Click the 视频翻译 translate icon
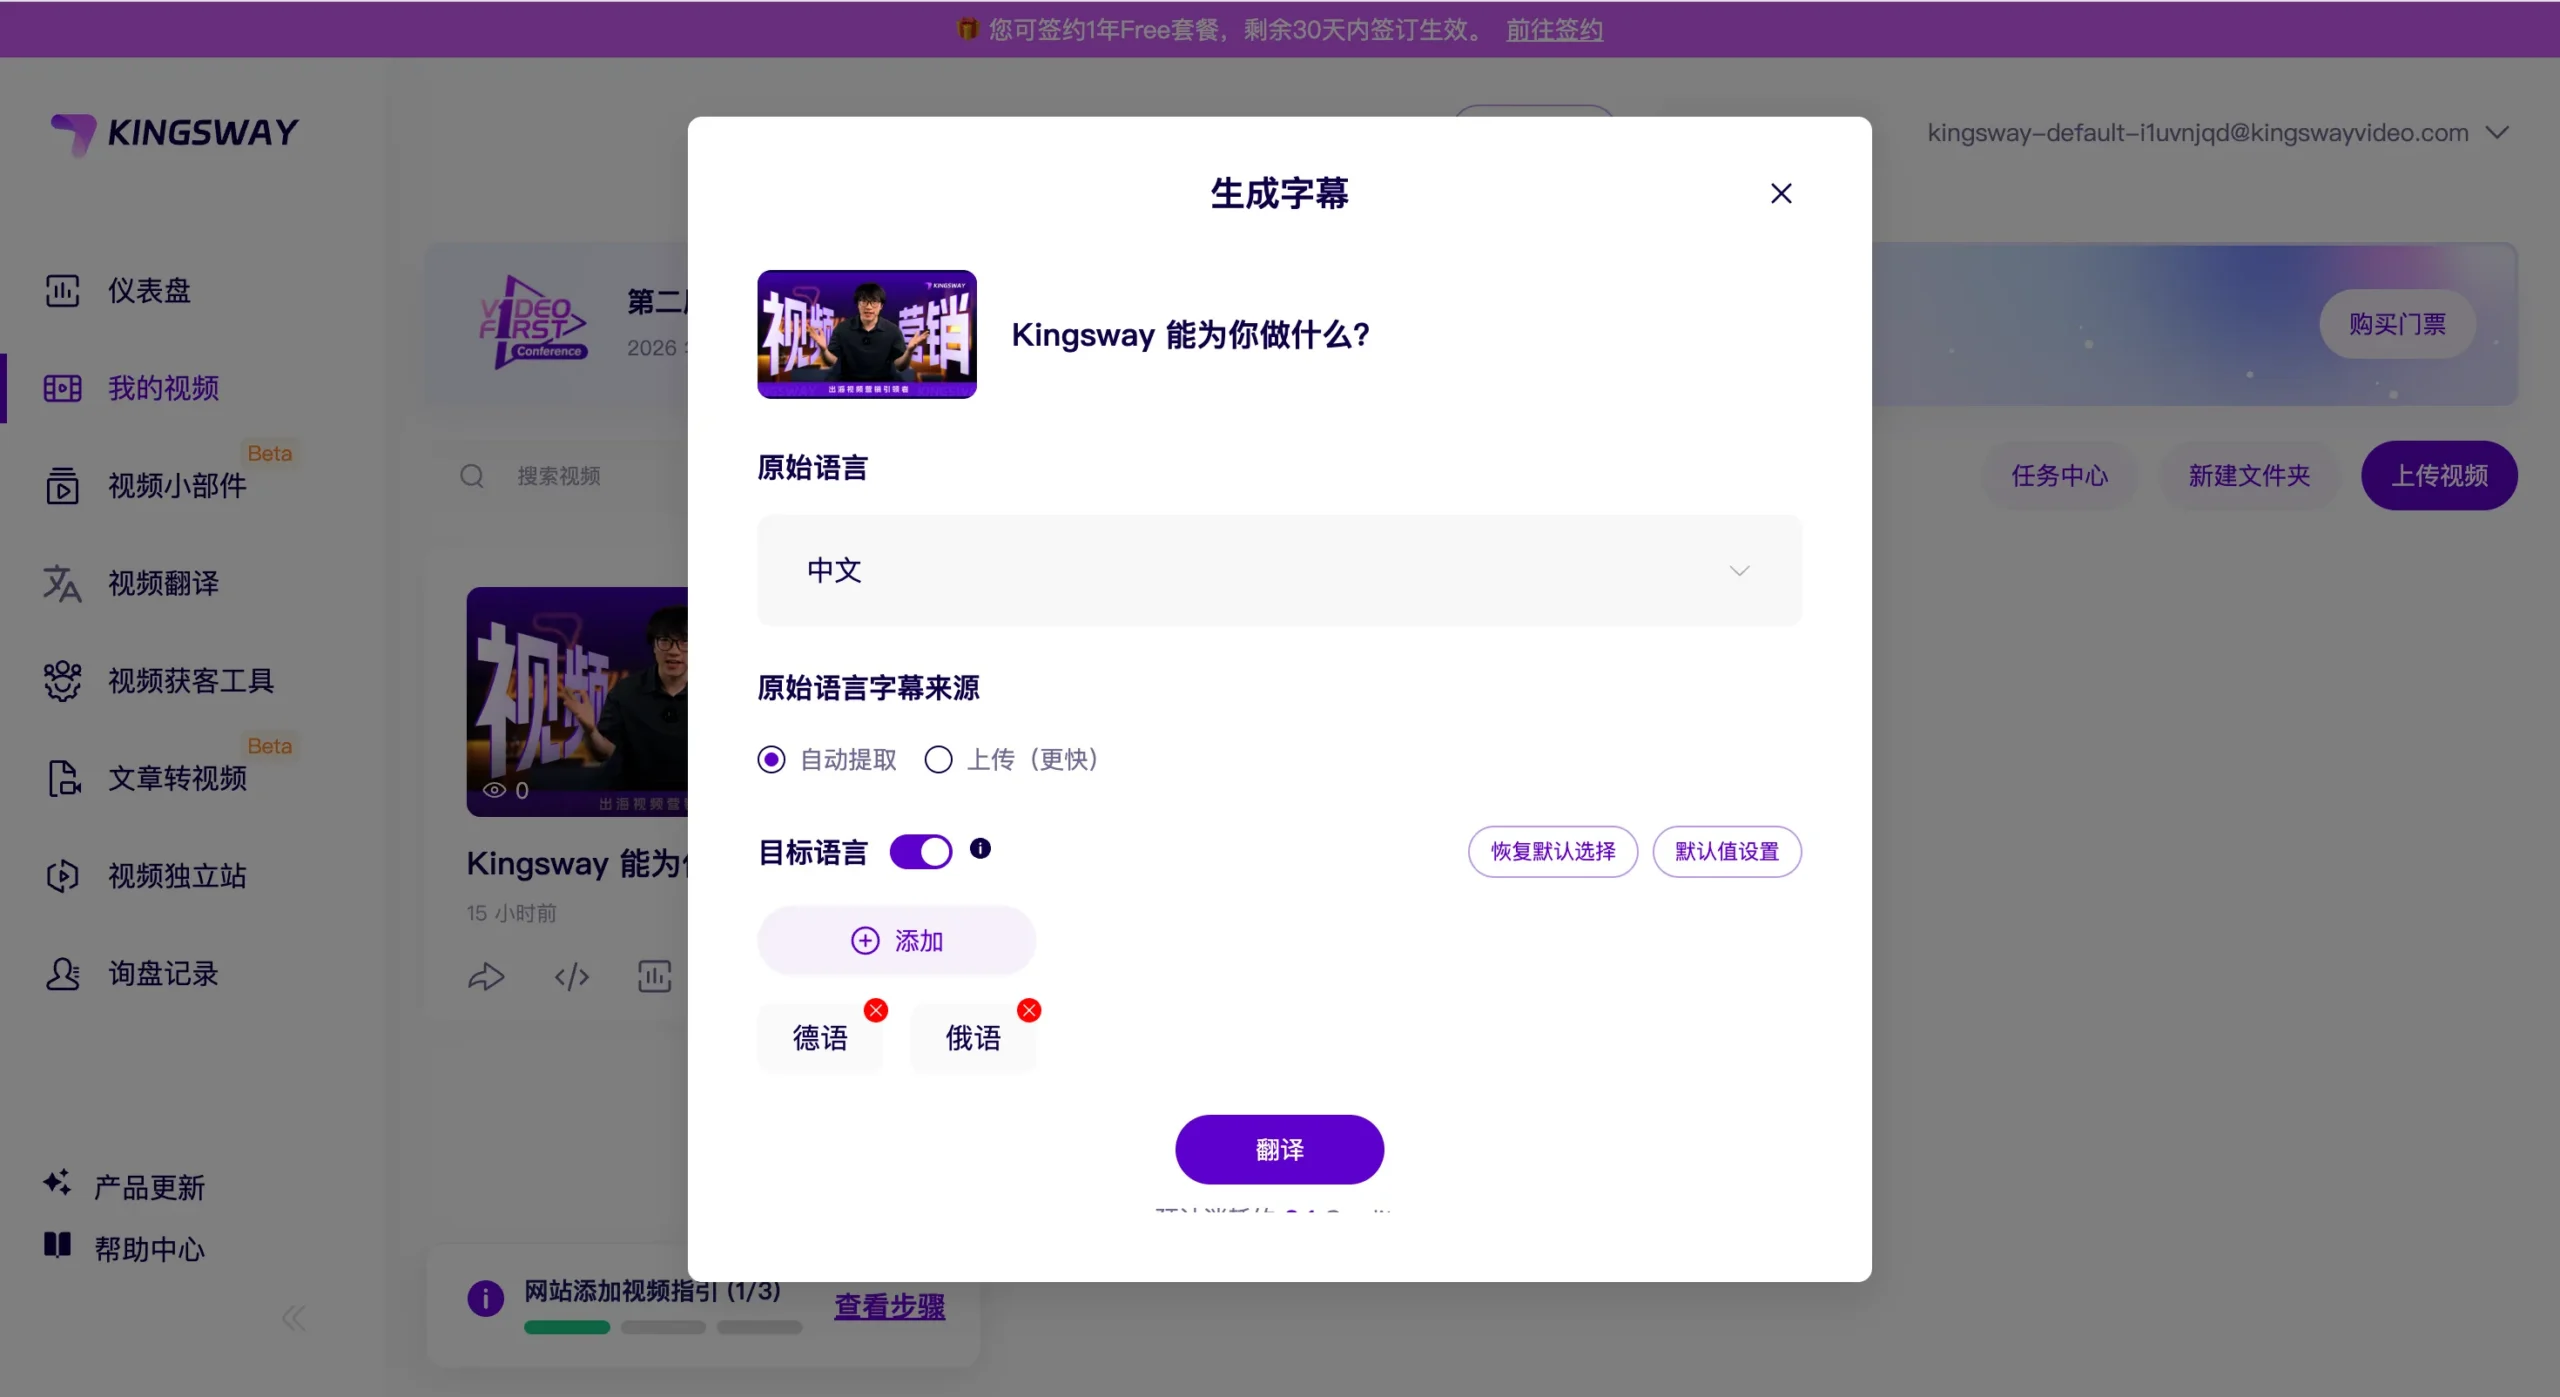The image size is (2560, 1397). coord(62,583)
